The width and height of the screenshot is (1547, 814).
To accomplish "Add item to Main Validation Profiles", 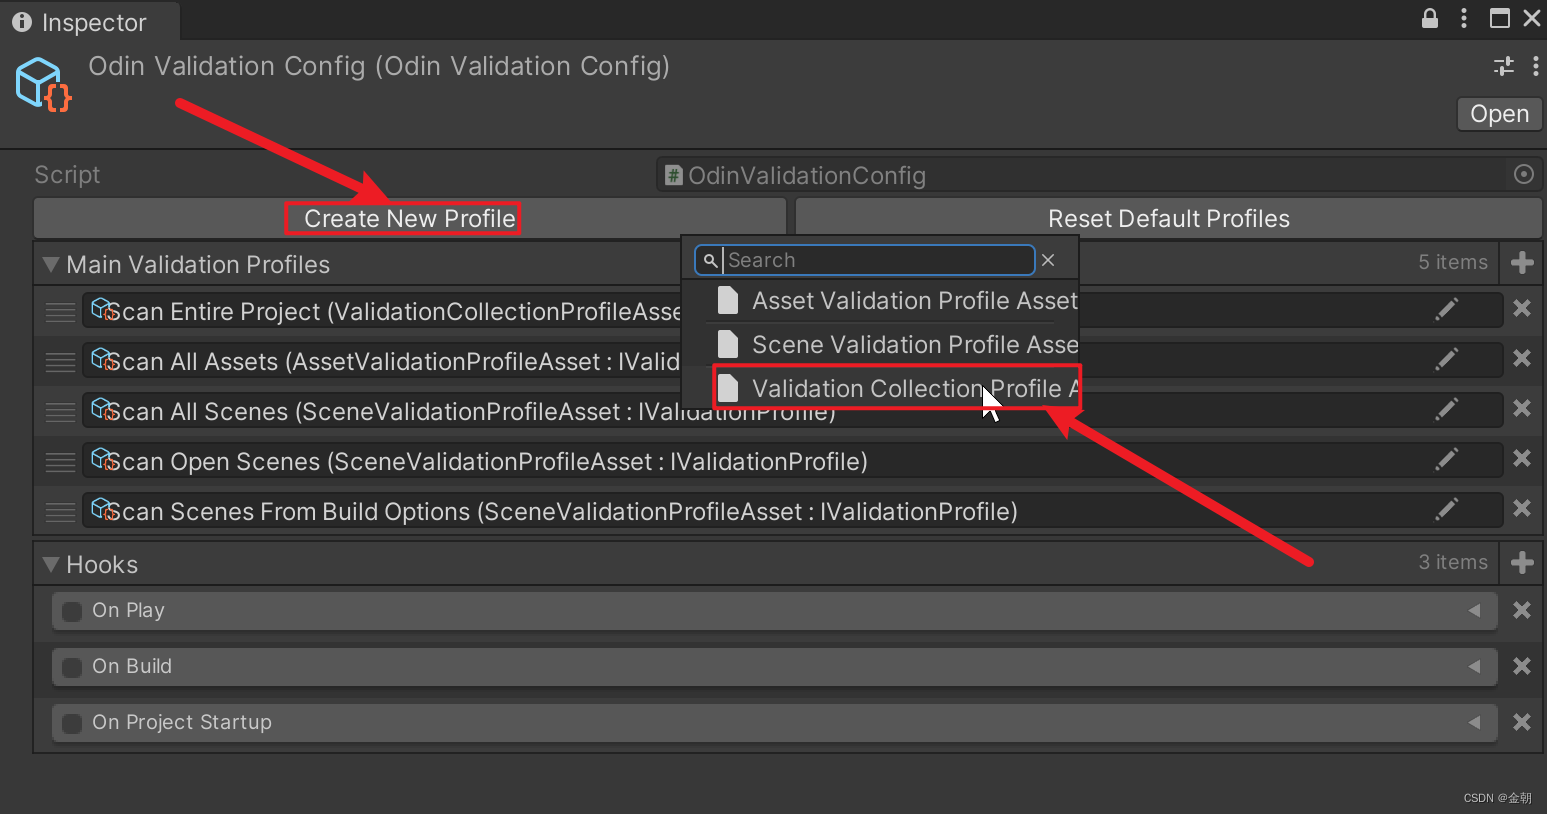I will 1522,262.
